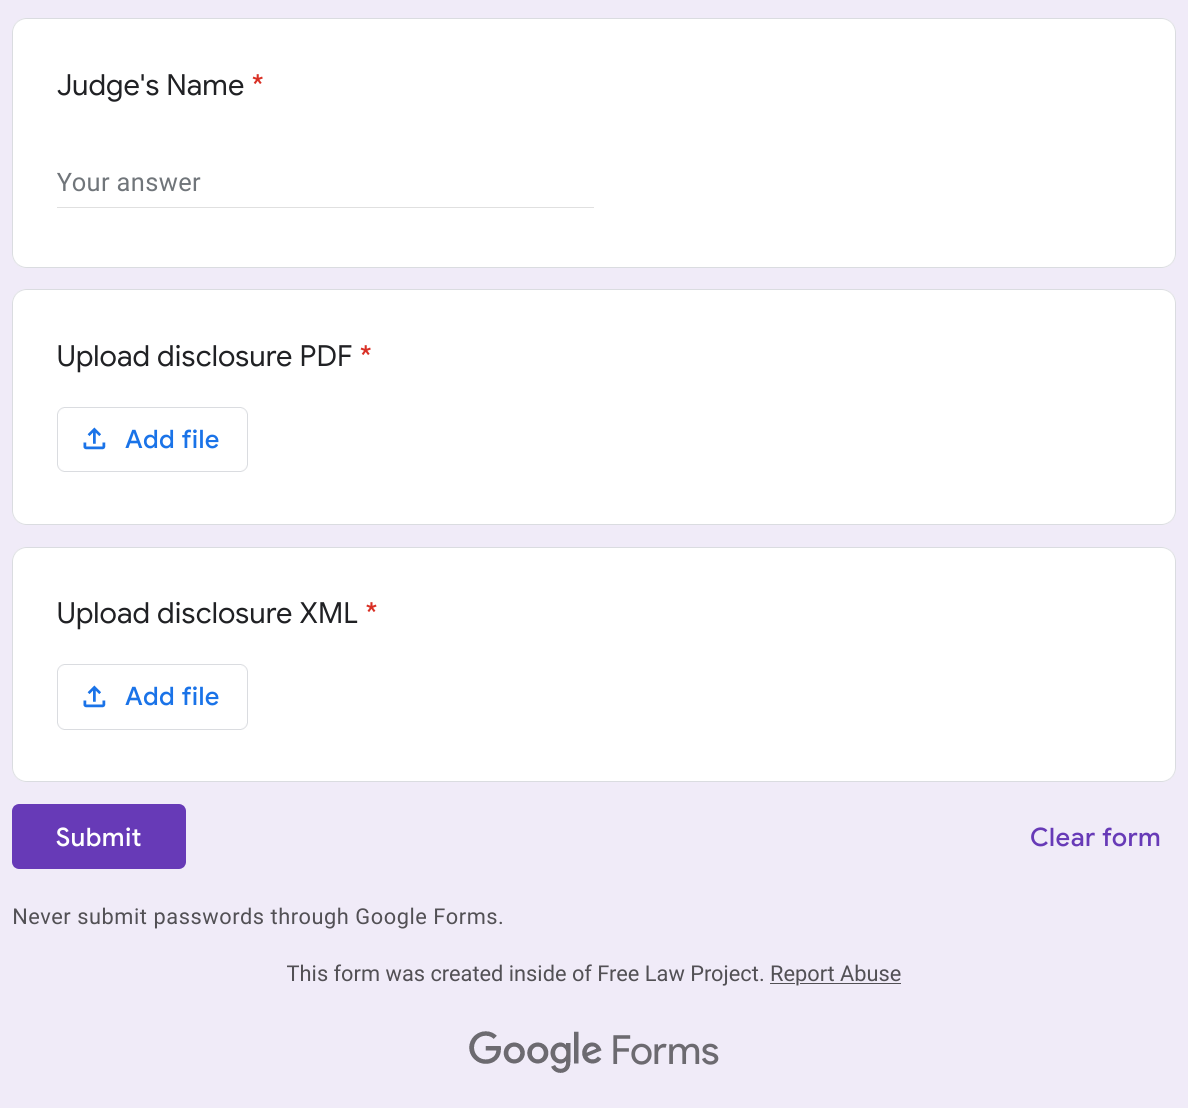Focus the Judge's Name answer field

click(x=325, y=183)
